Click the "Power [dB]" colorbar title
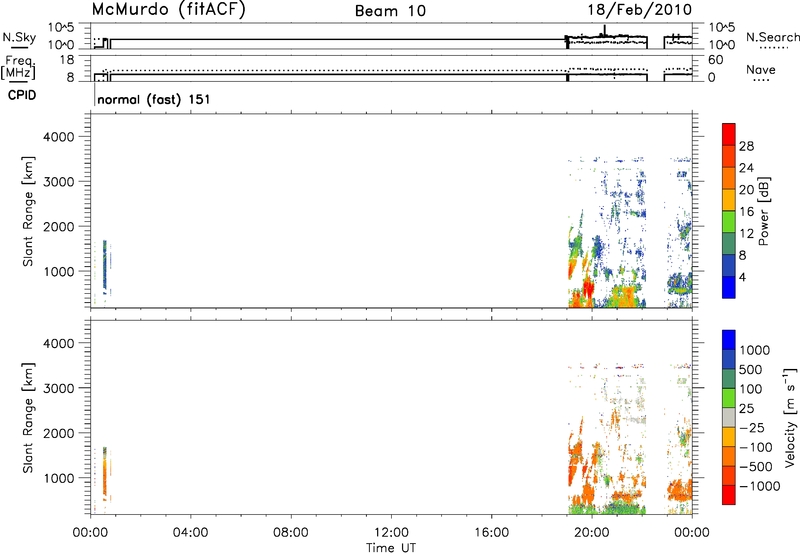The image size is (800, 554). [763, 212]
